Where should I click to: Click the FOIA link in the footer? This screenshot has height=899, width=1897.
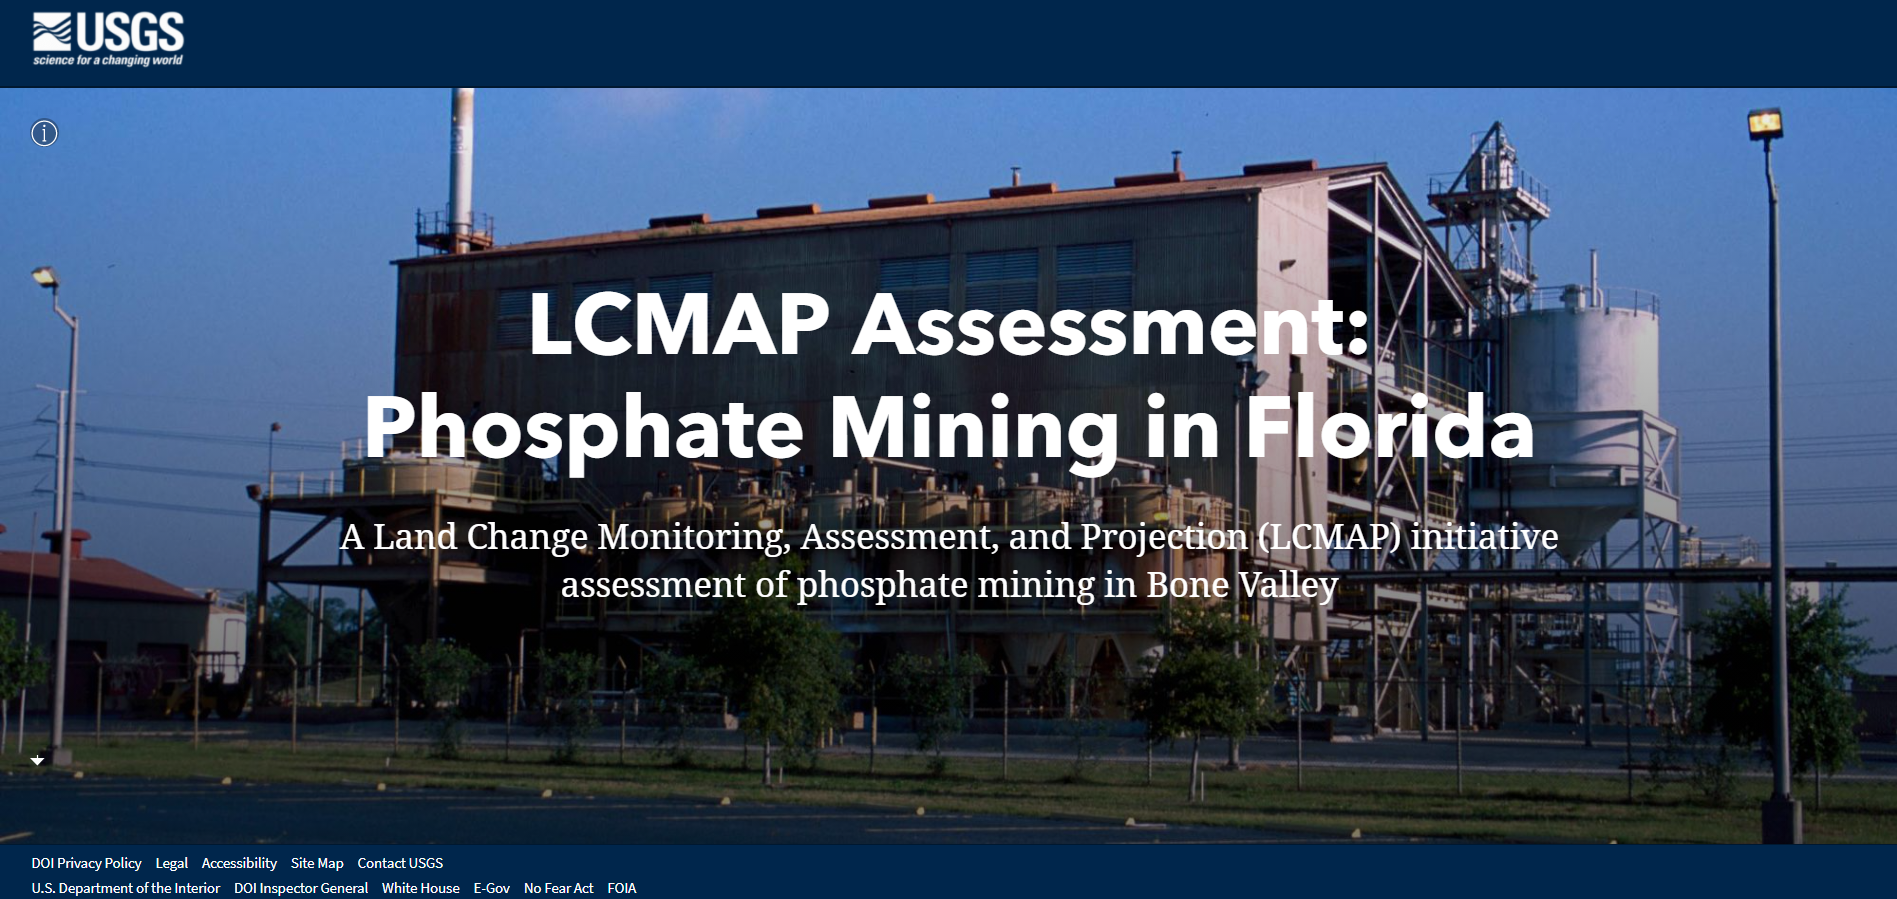click(x=622, y=888)
